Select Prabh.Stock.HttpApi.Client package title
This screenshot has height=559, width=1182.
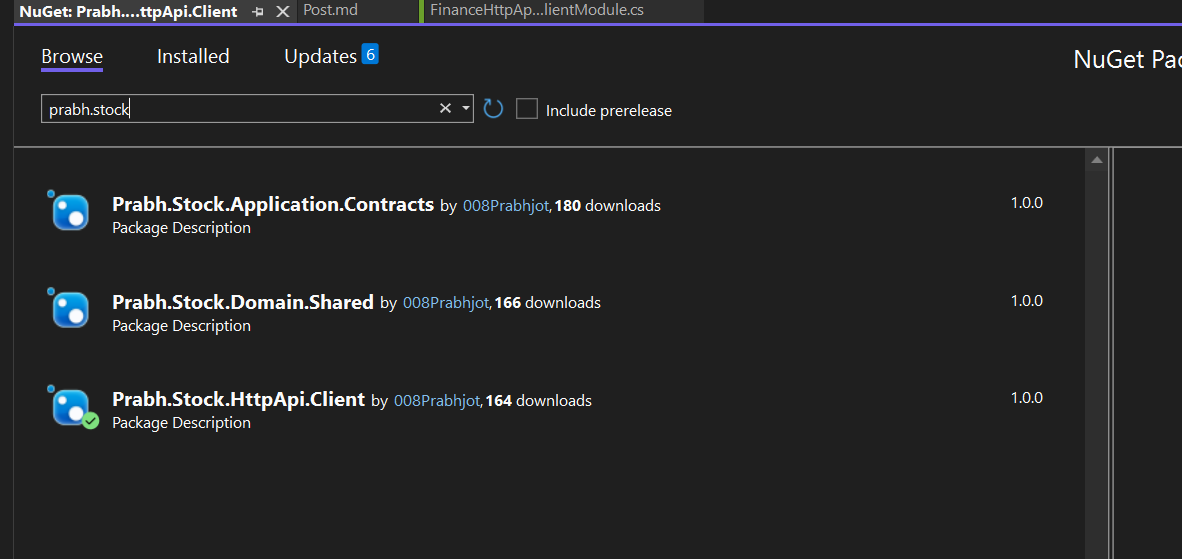[238, 399]
